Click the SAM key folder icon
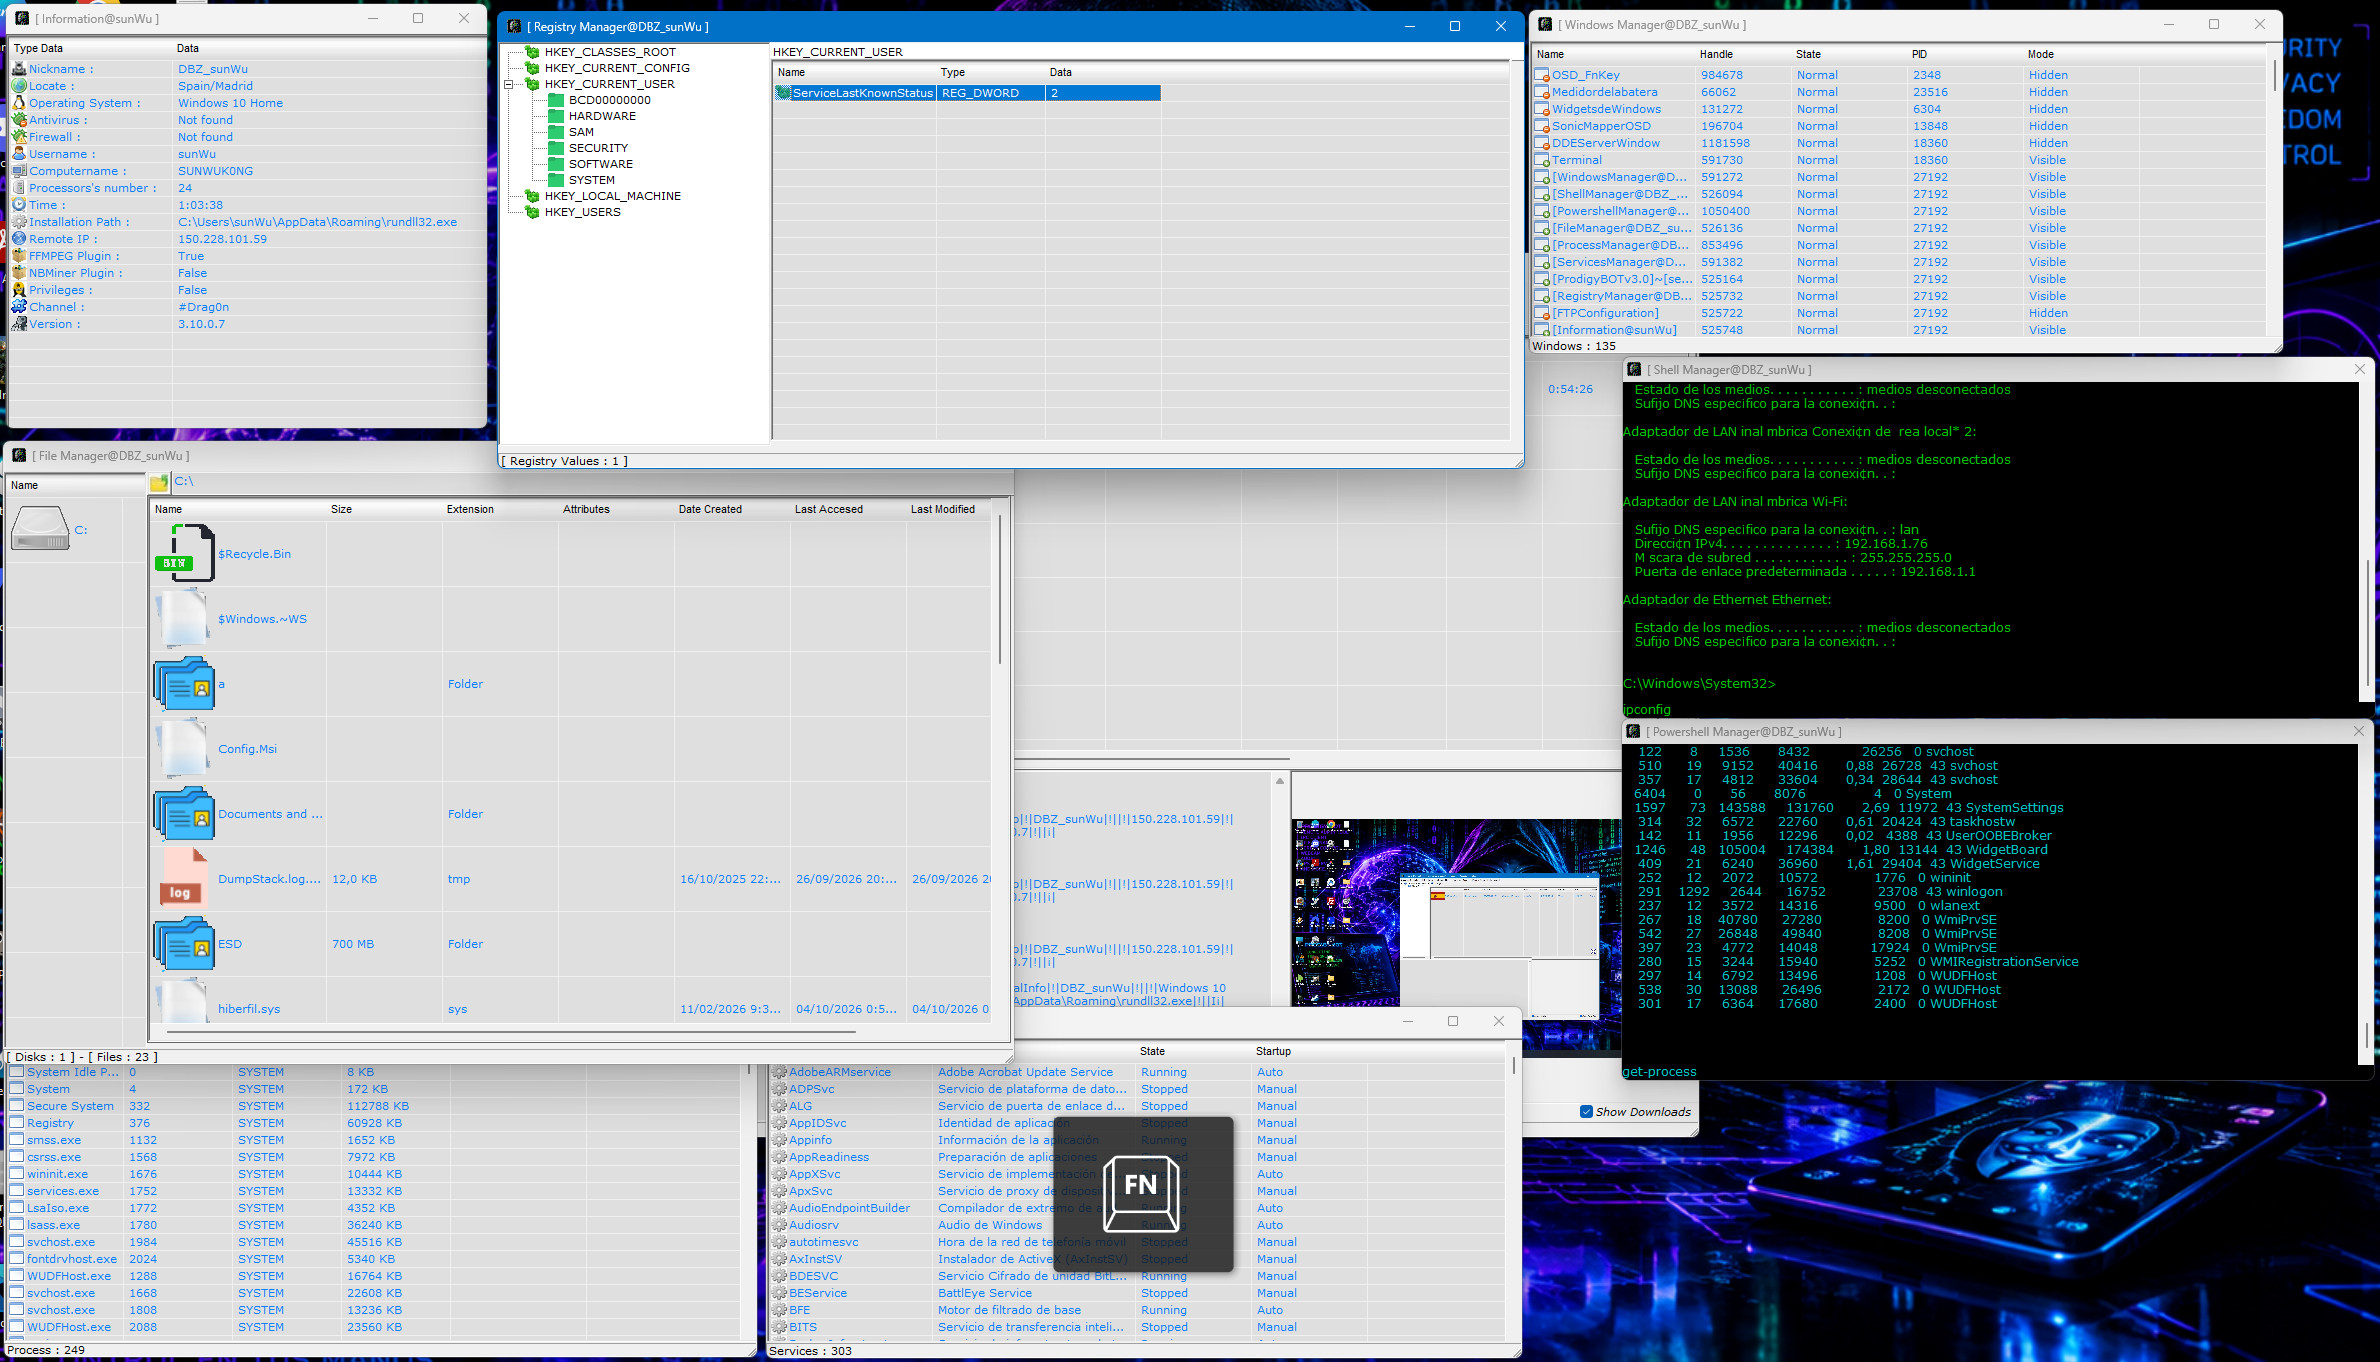The height and width of the screenshot is (1362, 2380). point(556,132)
